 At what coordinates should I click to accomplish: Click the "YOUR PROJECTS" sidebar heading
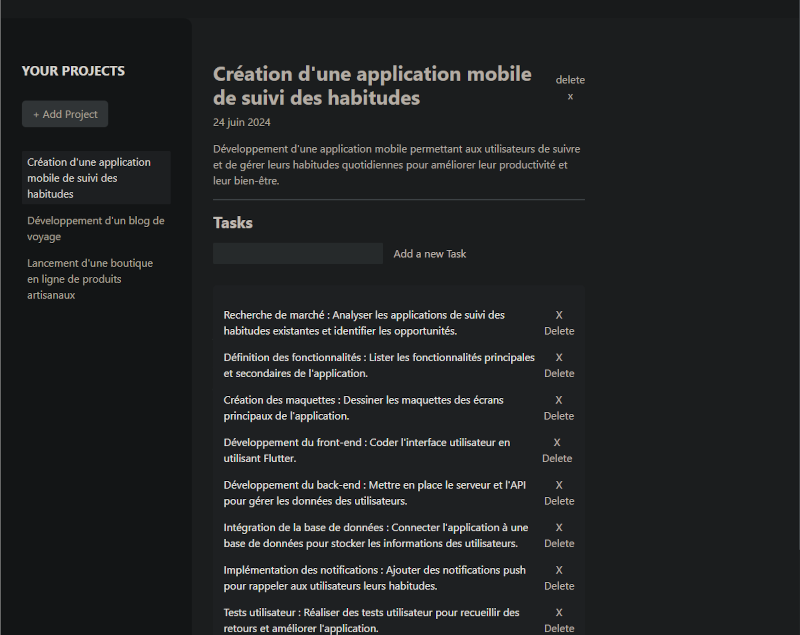[73, 71]
